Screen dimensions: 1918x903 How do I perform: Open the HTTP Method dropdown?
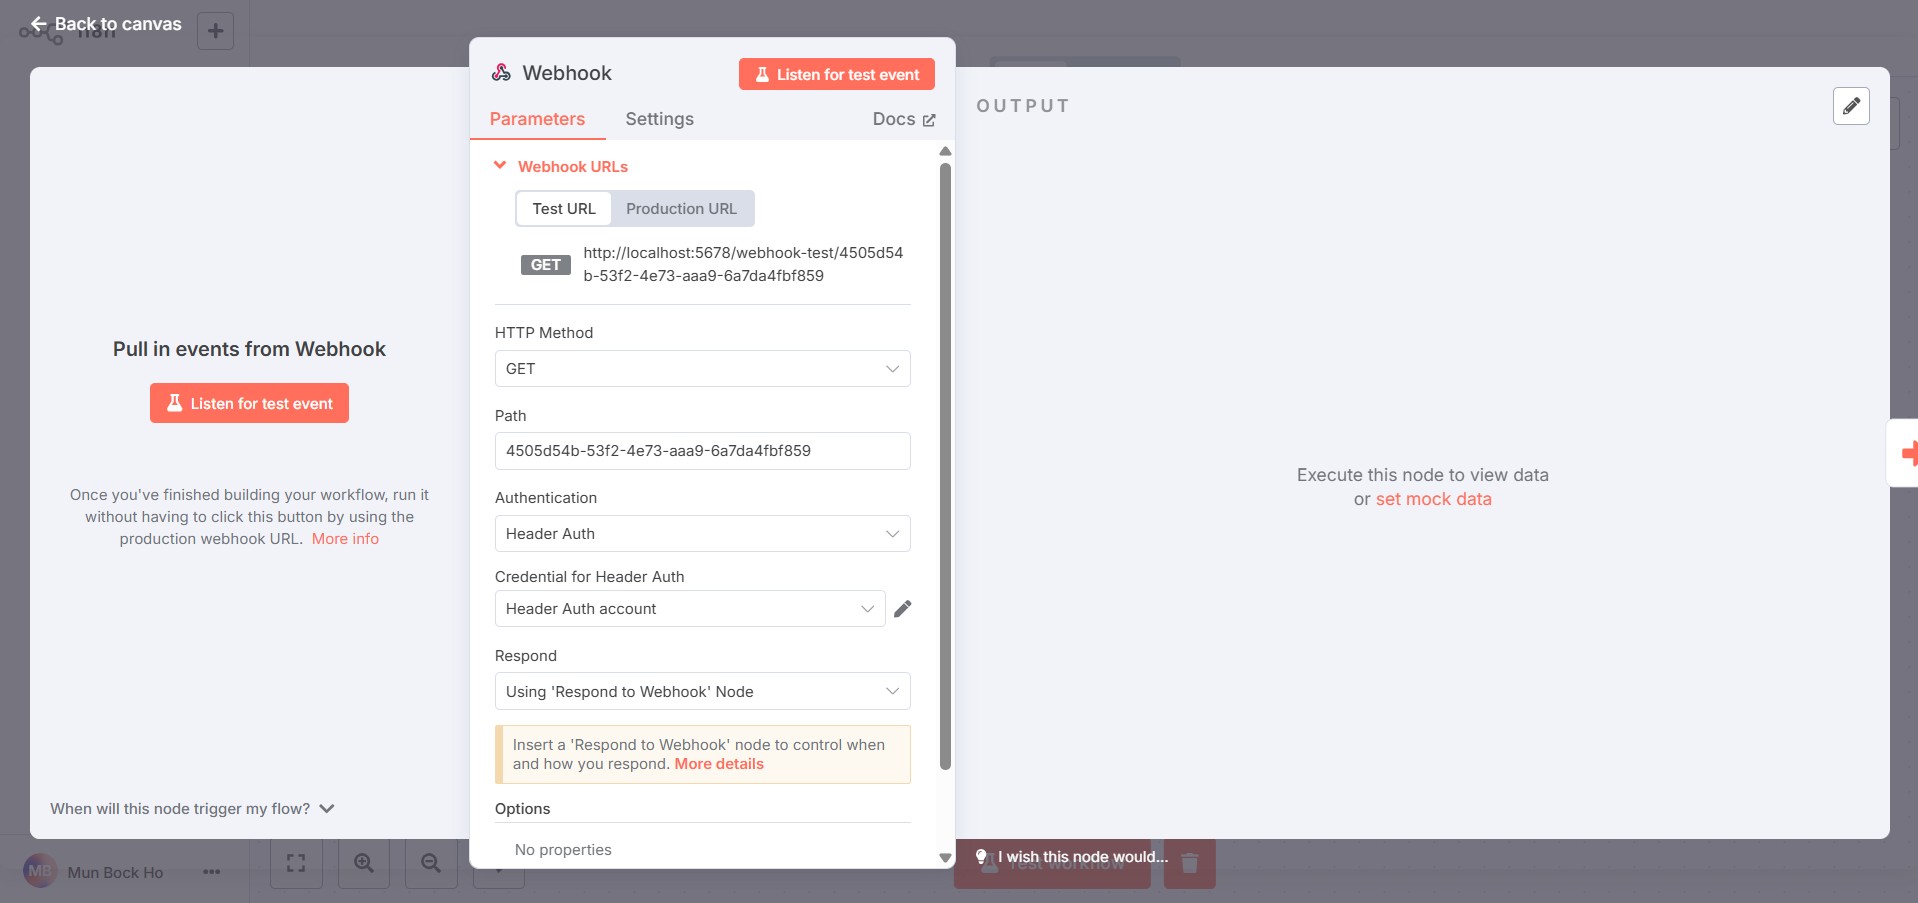click(x=702, y=369)
